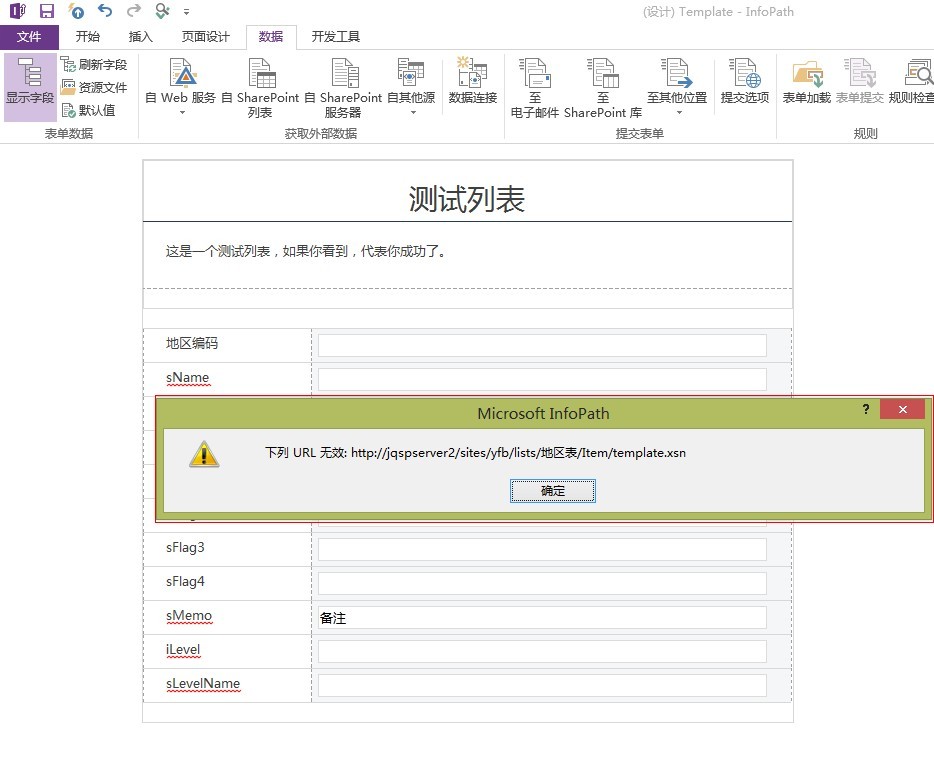Click the sFlag3 input field
This screenshot has height=778, width=934.
(x=542, y=550)
